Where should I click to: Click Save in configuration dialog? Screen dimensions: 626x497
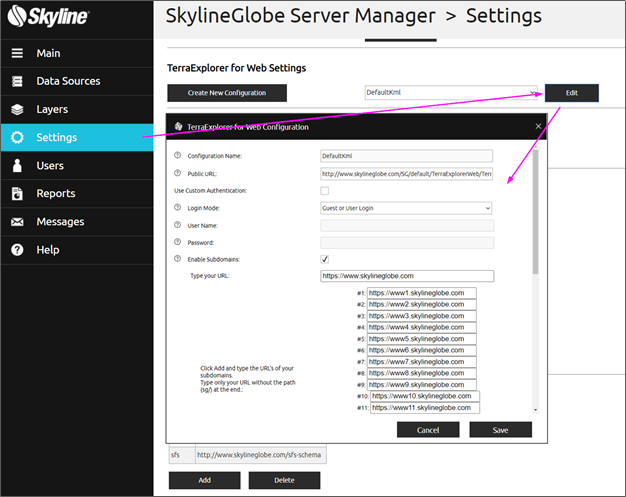tap(500, 430)
